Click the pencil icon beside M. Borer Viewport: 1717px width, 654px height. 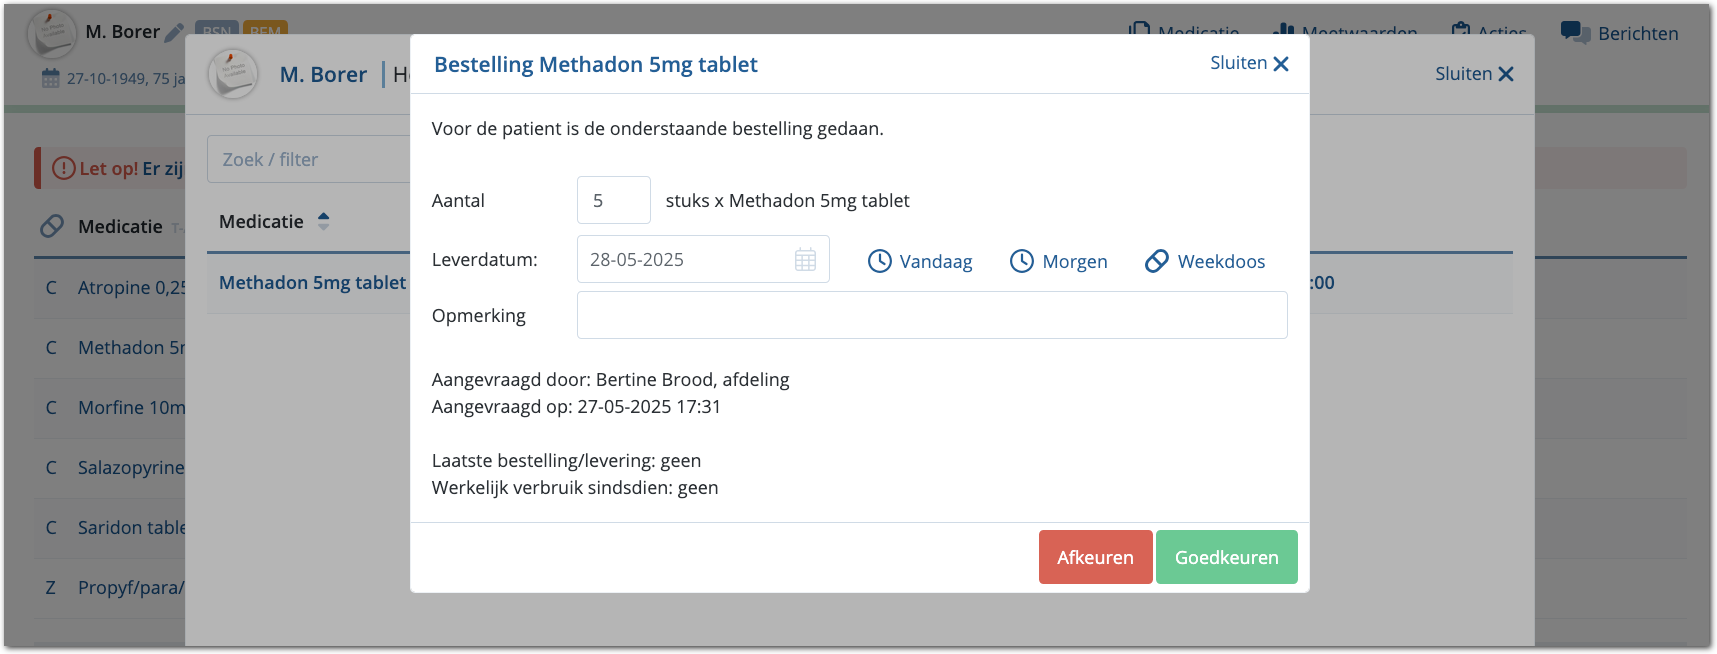pyautogui.click(x=174, y=33)
